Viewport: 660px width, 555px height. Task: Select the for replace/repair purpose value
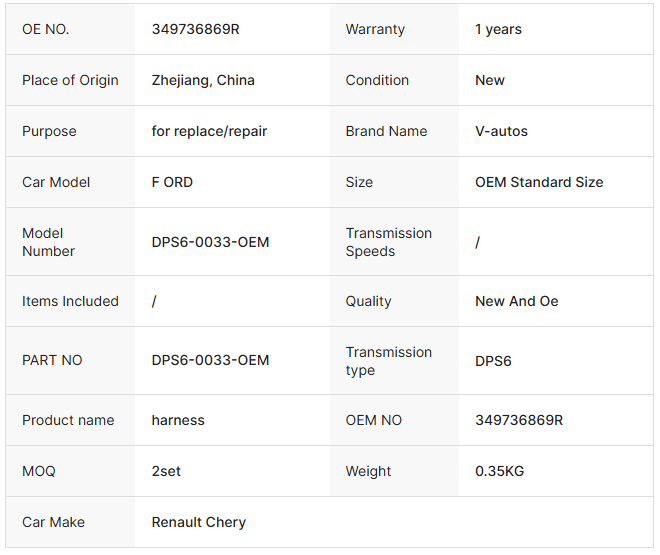click(x=209, y=131)
